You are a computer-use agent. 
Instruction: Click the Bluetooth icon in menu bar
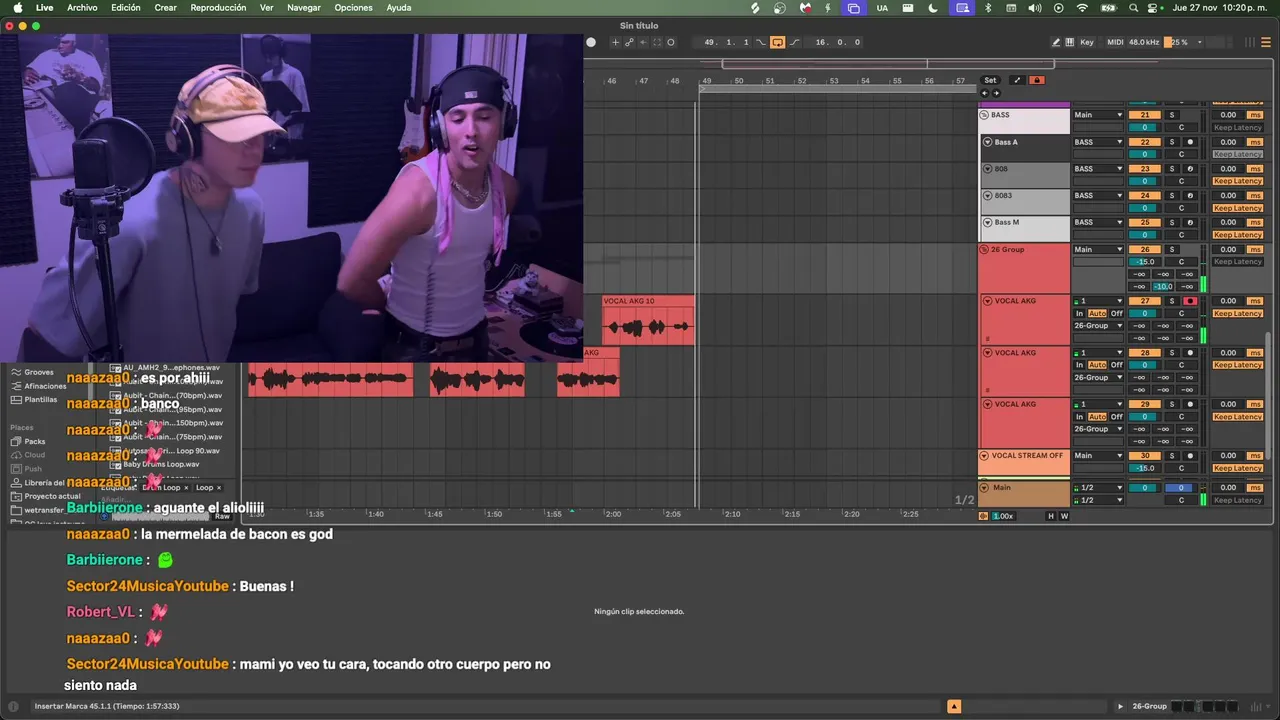click(988, 7)
